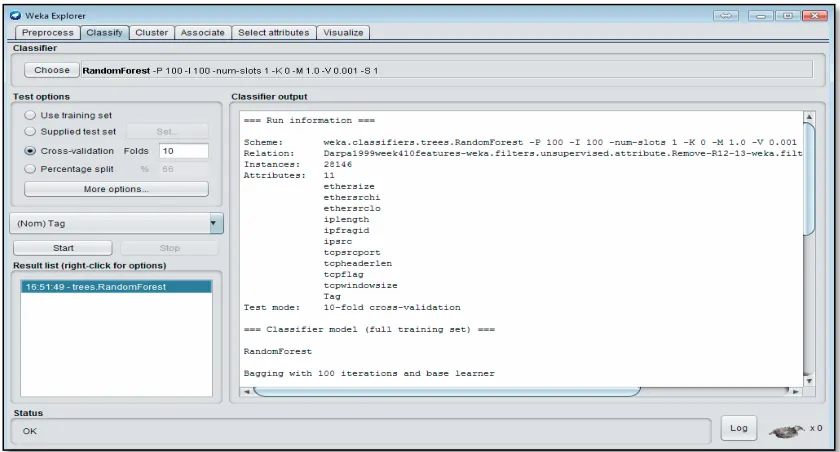The image size is (840, 452).
Task: Select the Supplied test set option
Action: 30,131
